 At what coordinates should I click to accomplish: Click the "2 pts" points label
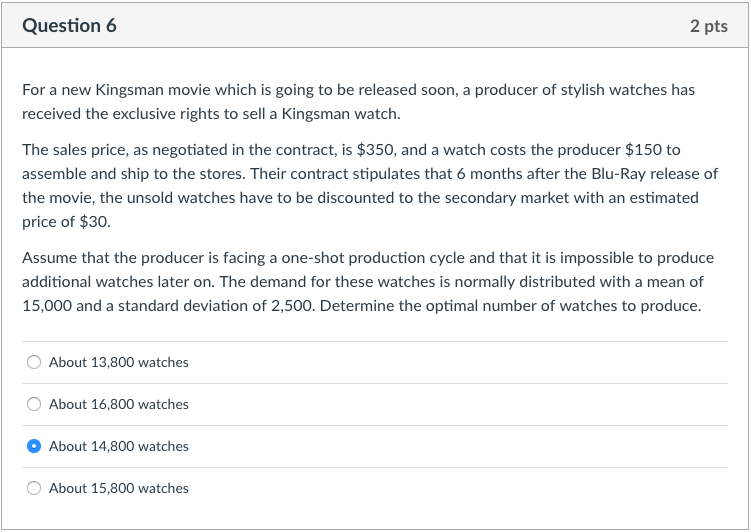click(x=708, y=26)
